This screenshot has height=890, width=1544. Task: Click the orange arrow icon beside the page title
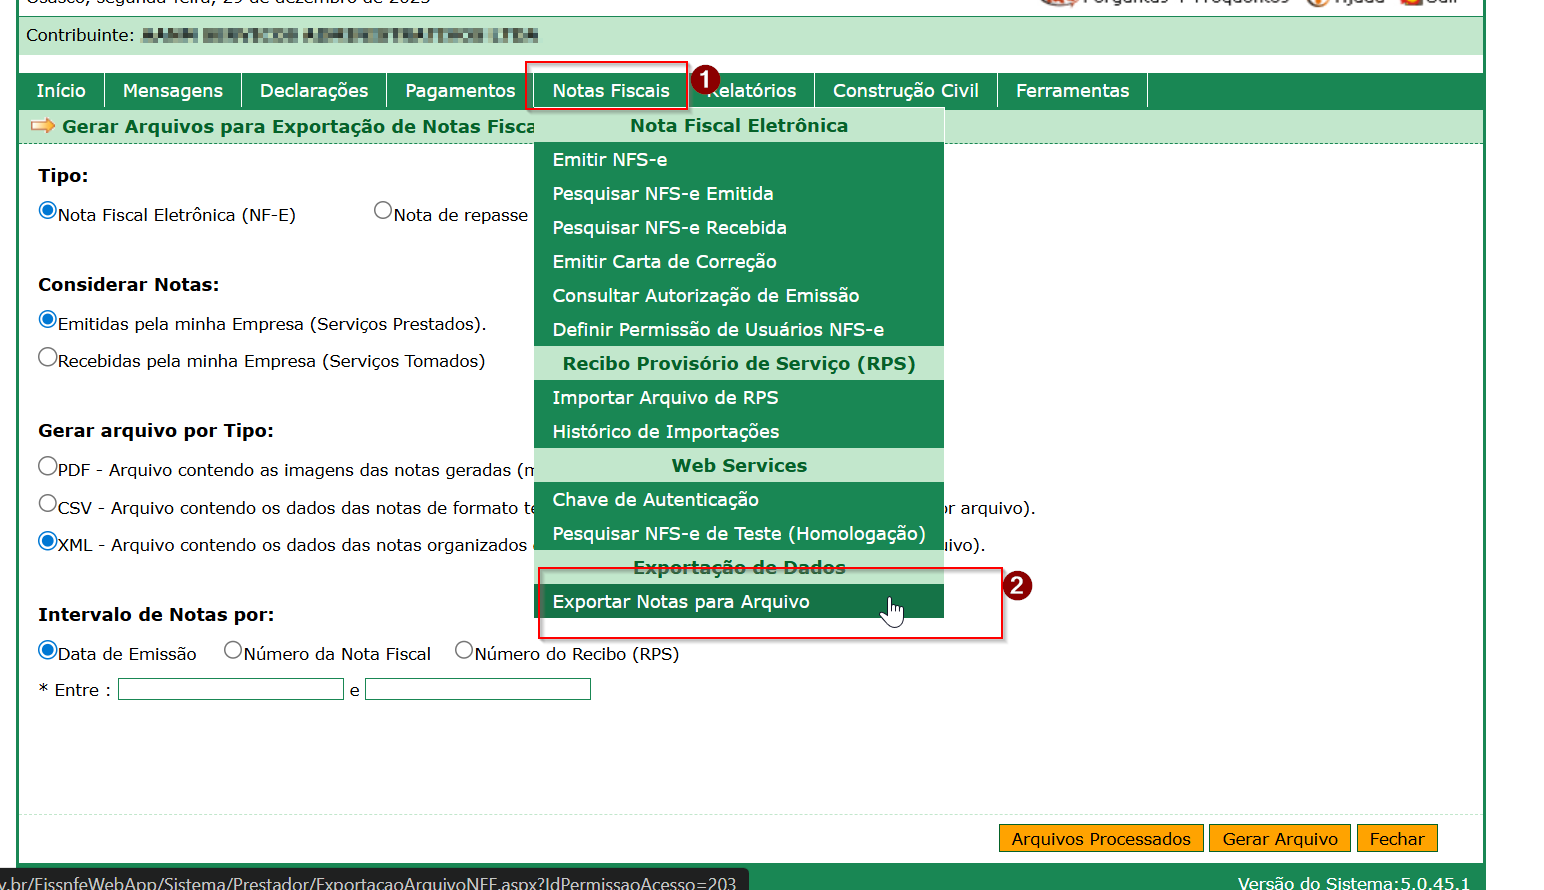pos(43,126)
